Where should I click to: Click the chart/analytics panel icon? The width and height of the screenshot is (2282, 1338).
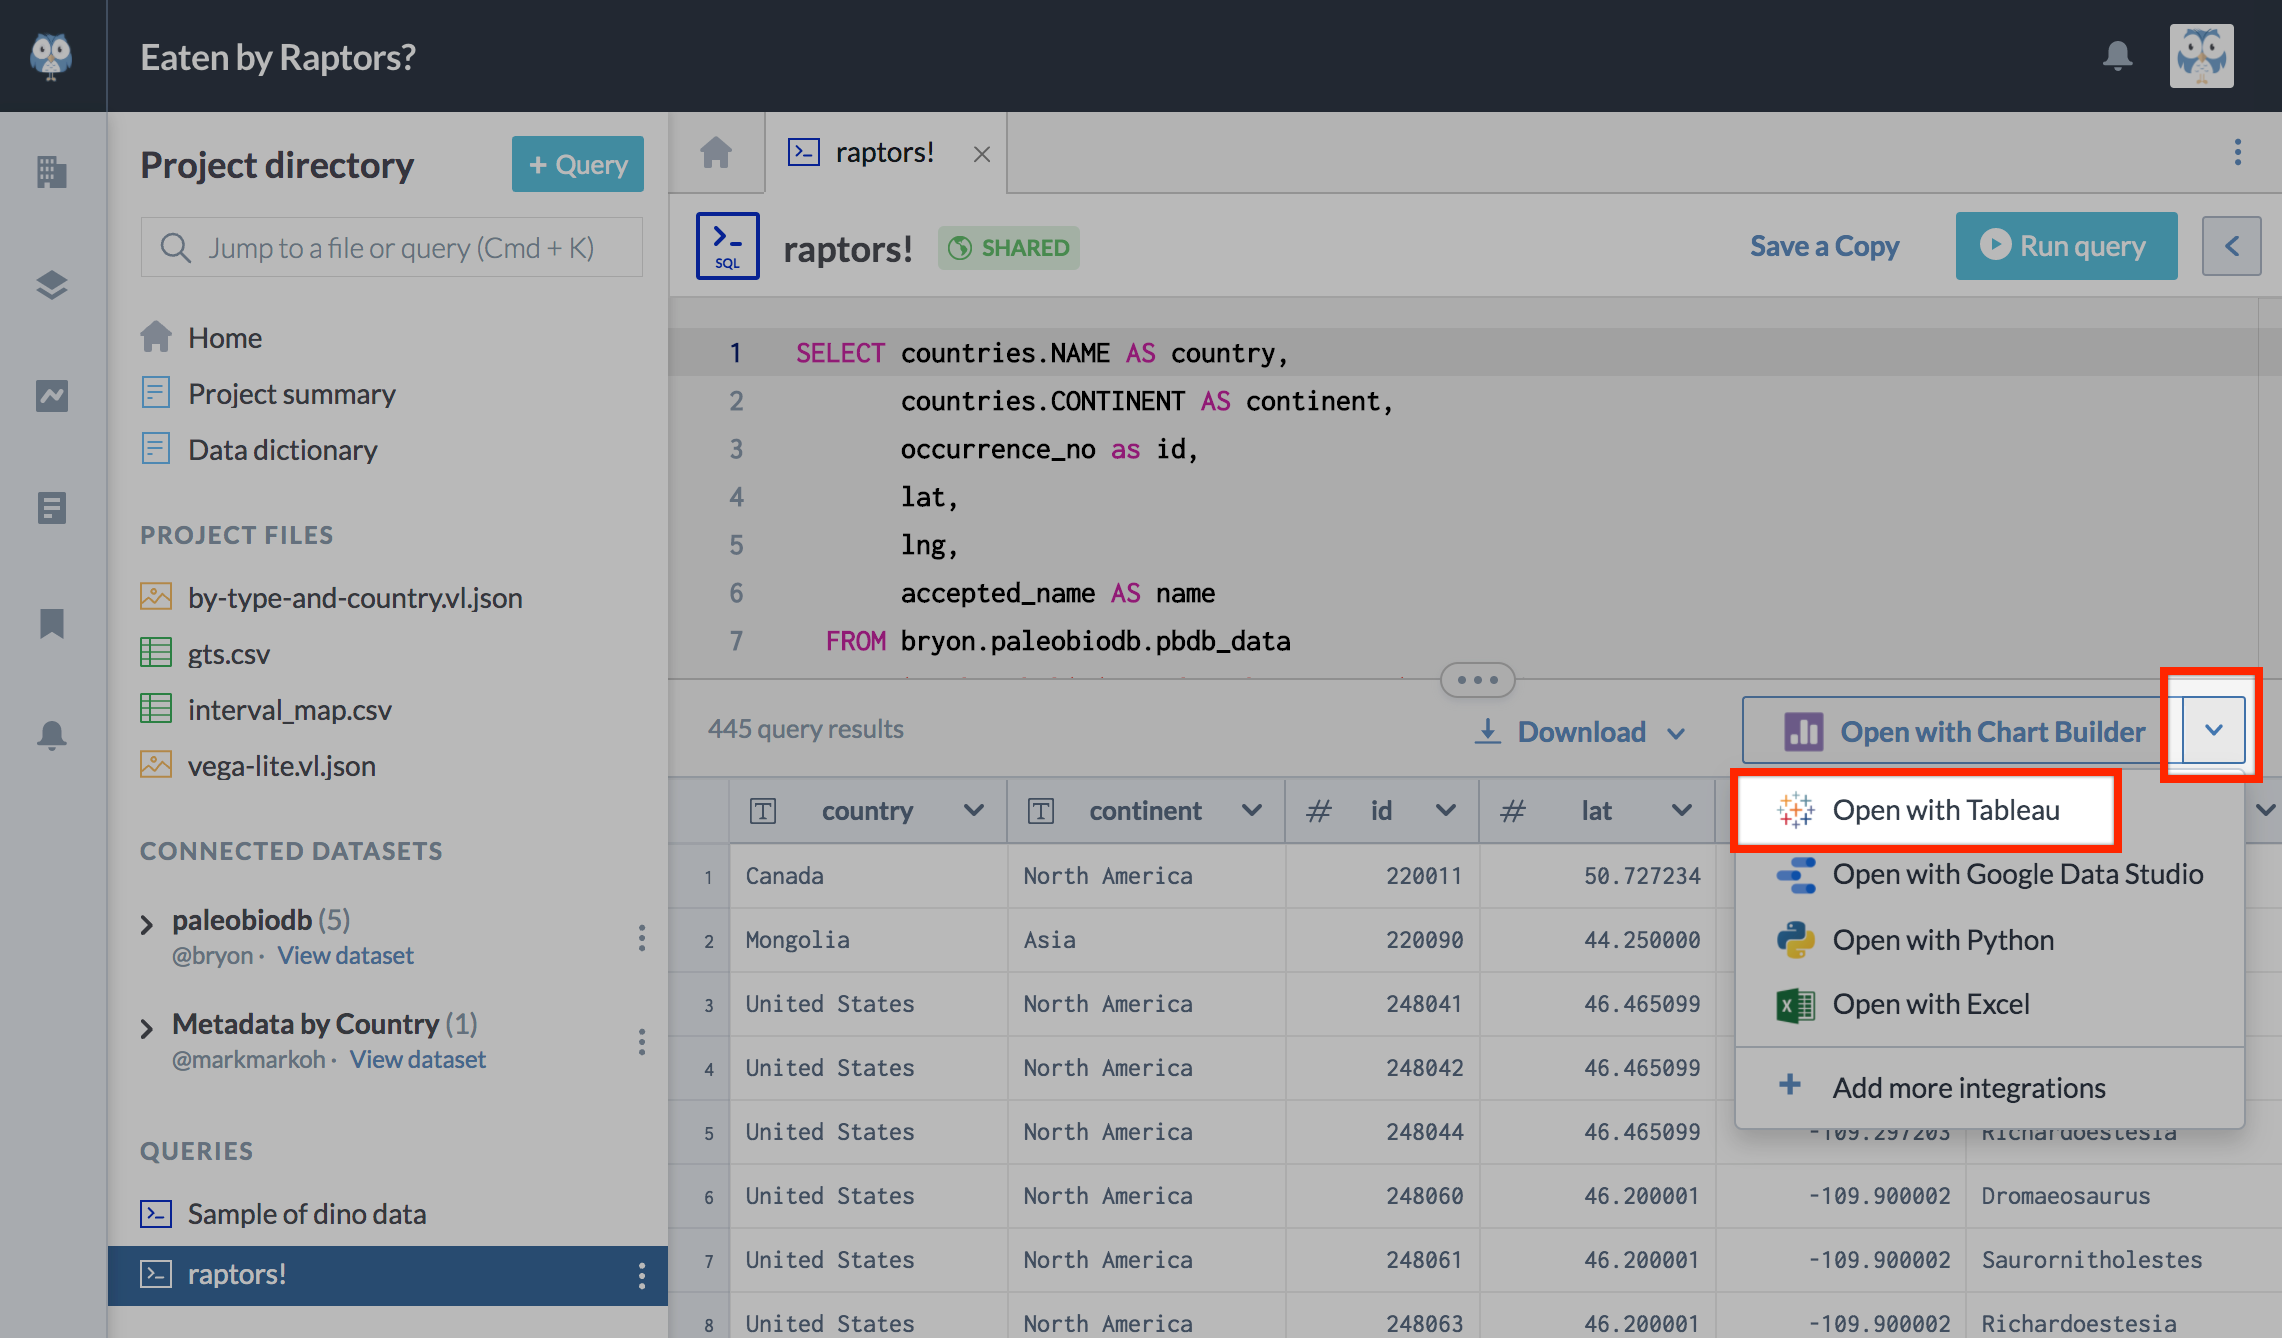(x=54, y=398)
